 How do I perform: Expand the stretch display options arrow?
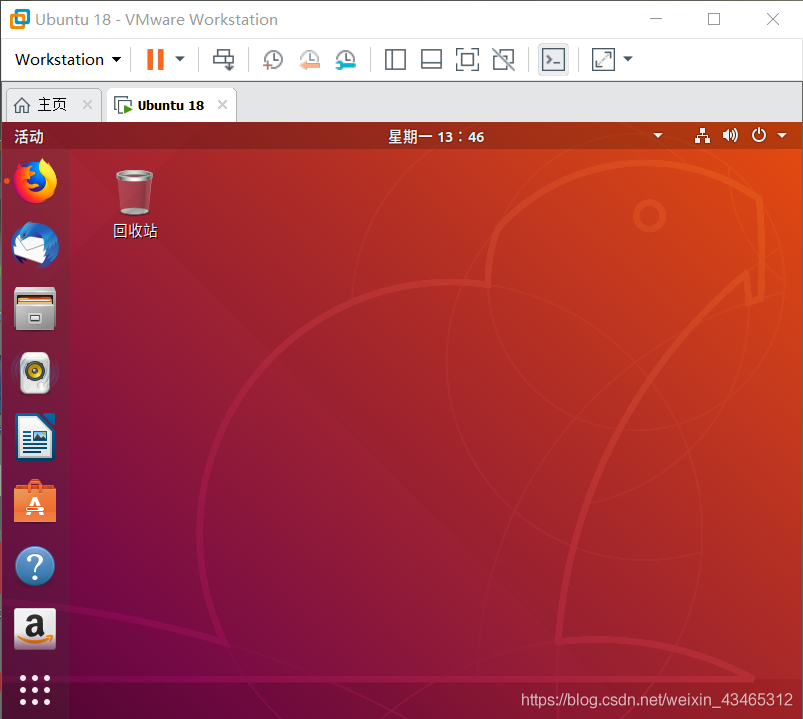[628, 59]
